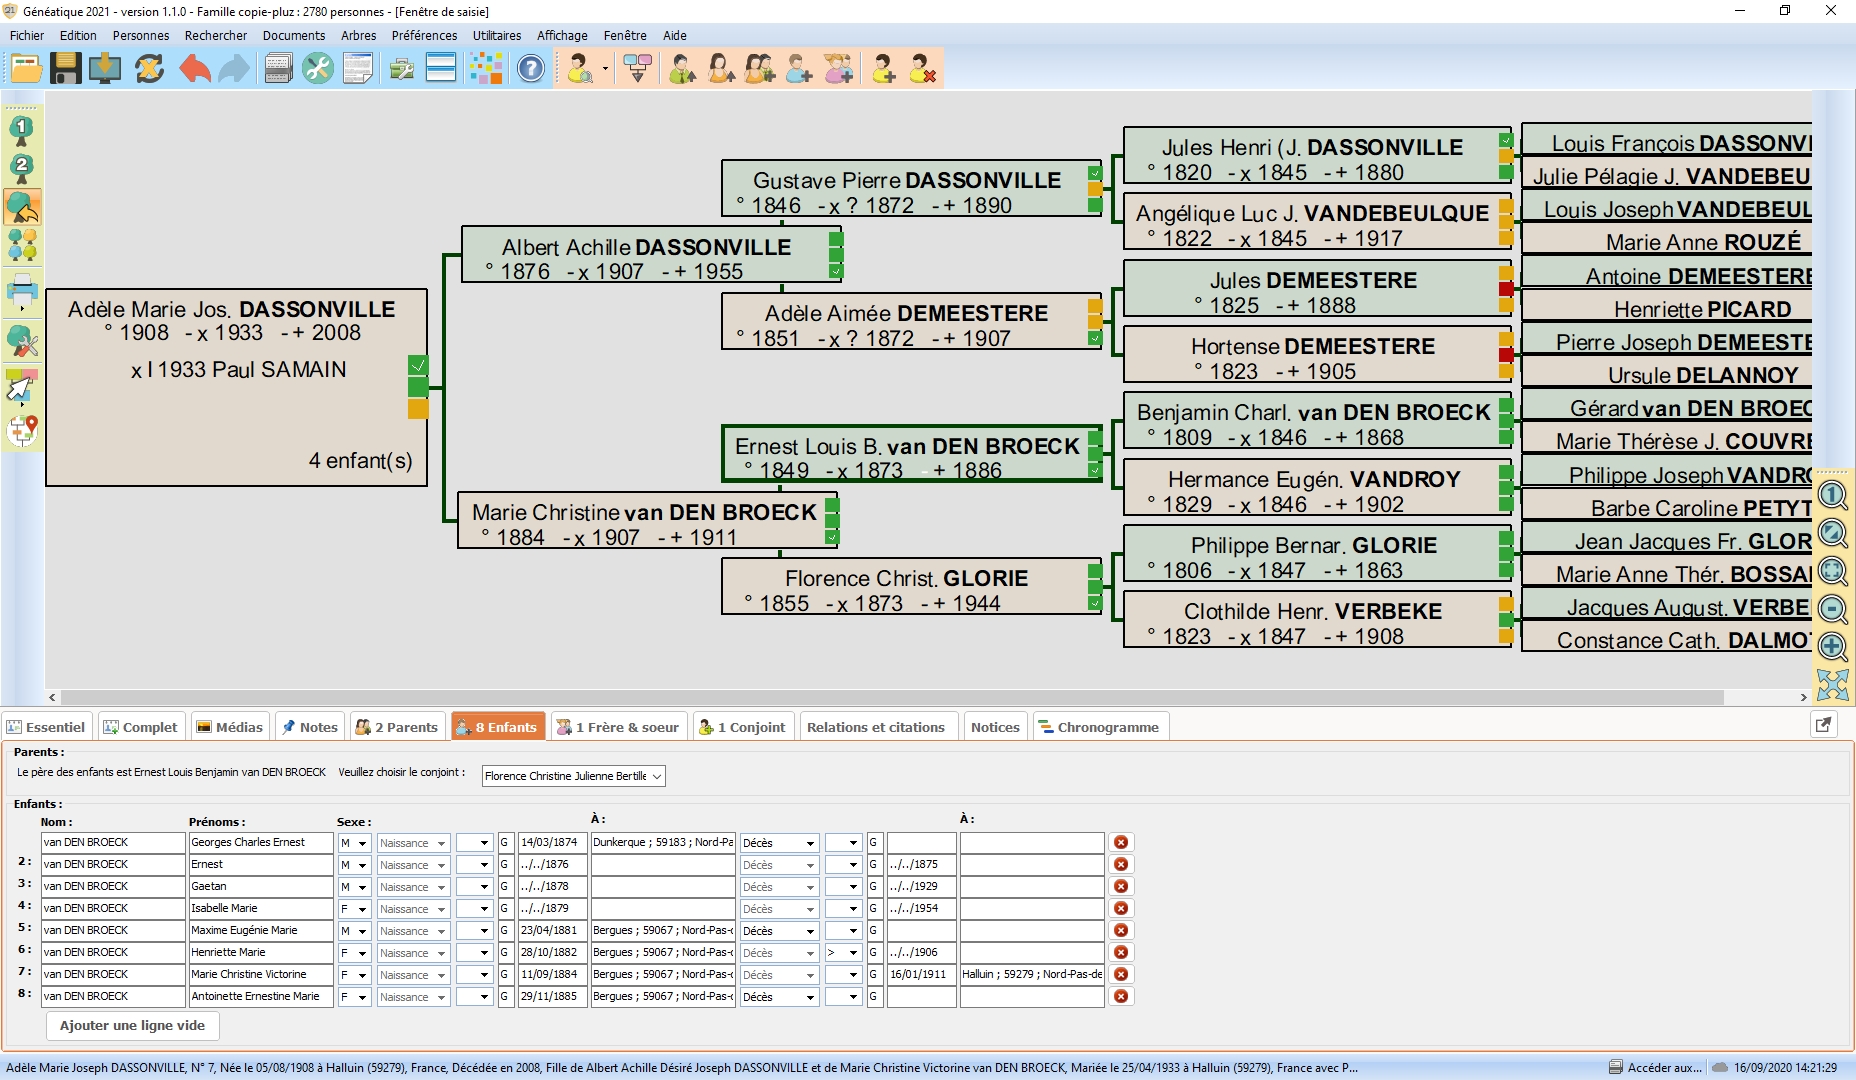Delete the Georges Charles Ernest child row
Screen dimensions: 1856x1080
coord(1121,843)
